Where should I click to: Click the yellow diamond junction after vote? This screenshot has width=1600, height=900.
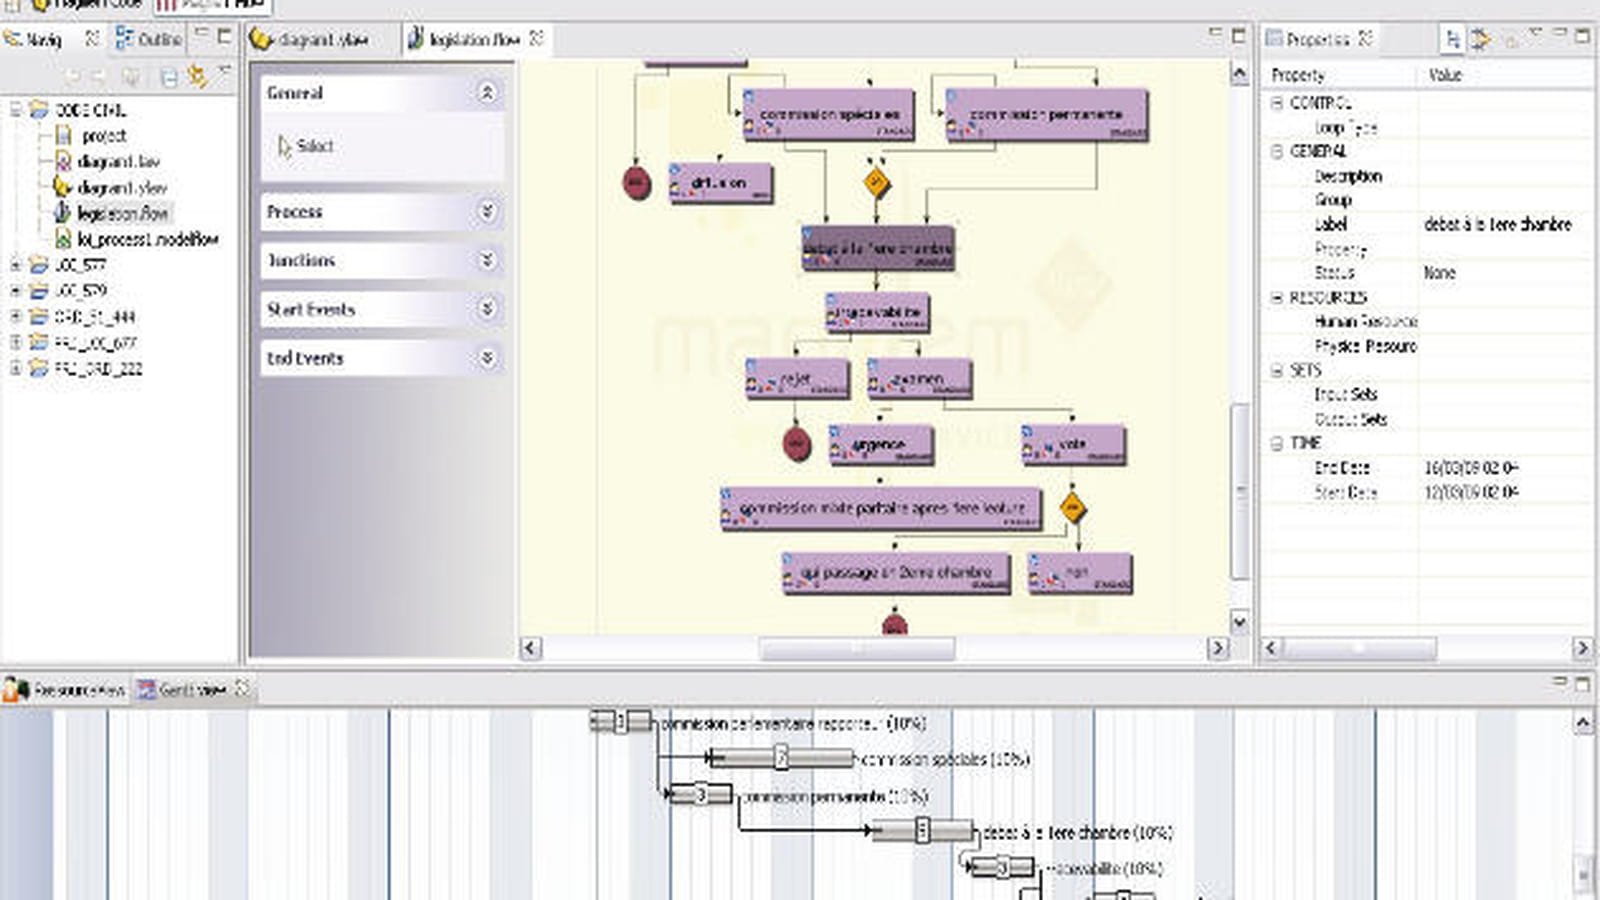coord(1072,508)
